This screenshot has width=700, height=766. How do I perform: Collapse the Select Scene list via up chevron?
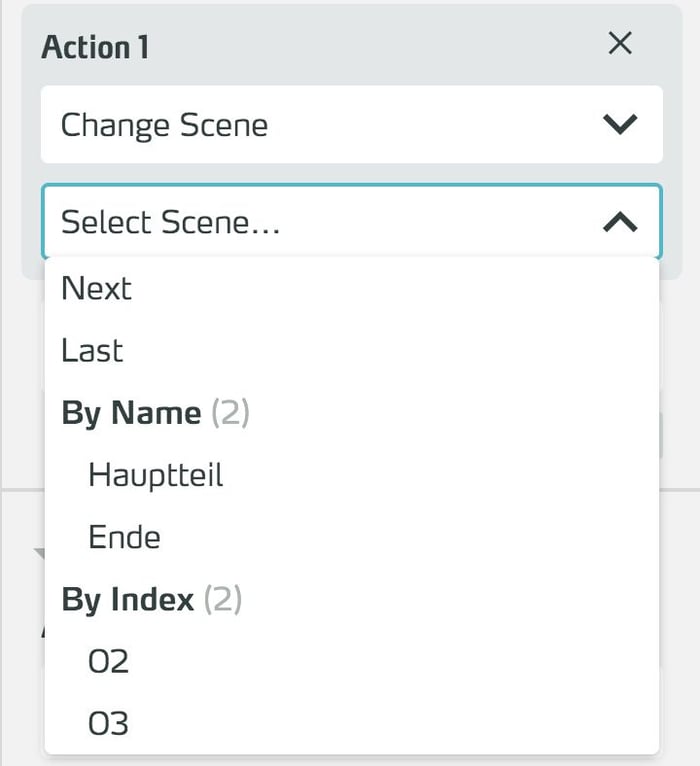(x=620, y=222)
